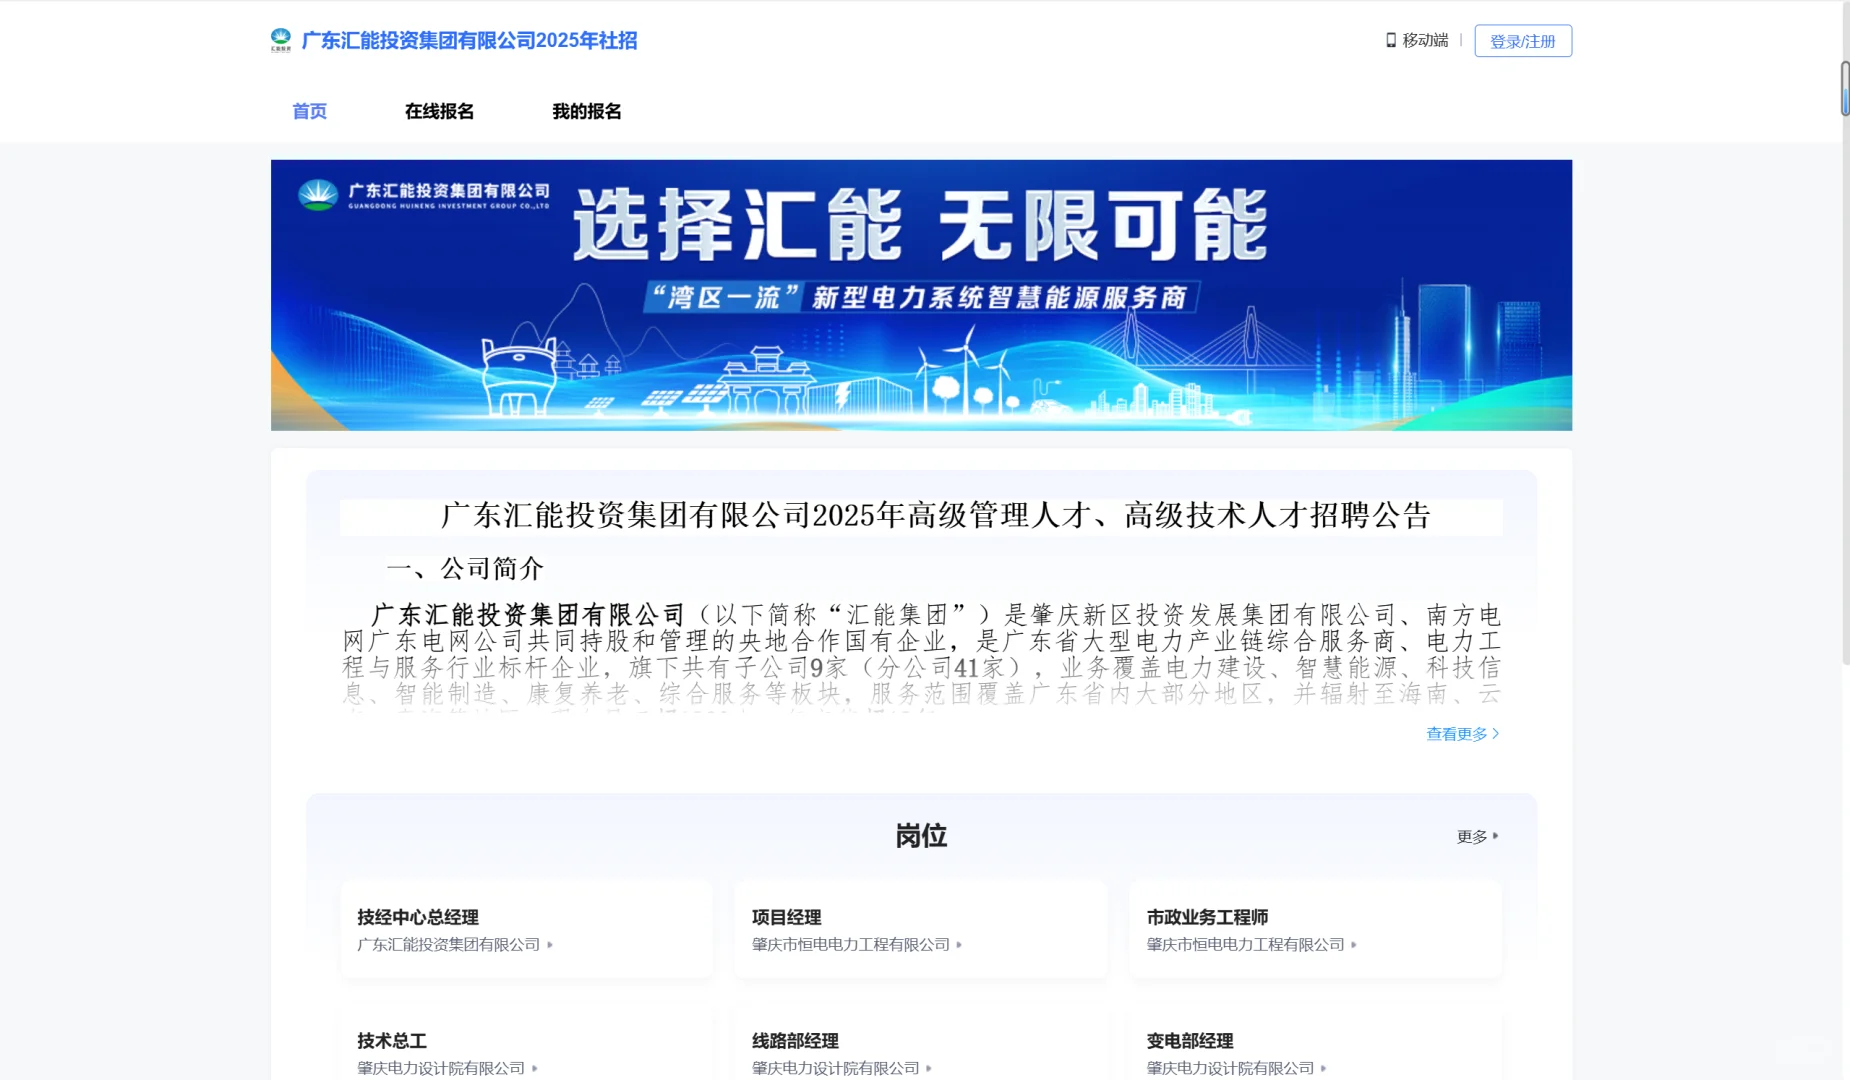Click 肇庆电力设计院有限公司 under 线路部经理
This screenshot has width=1850, height=1080.
[836, 1068]
